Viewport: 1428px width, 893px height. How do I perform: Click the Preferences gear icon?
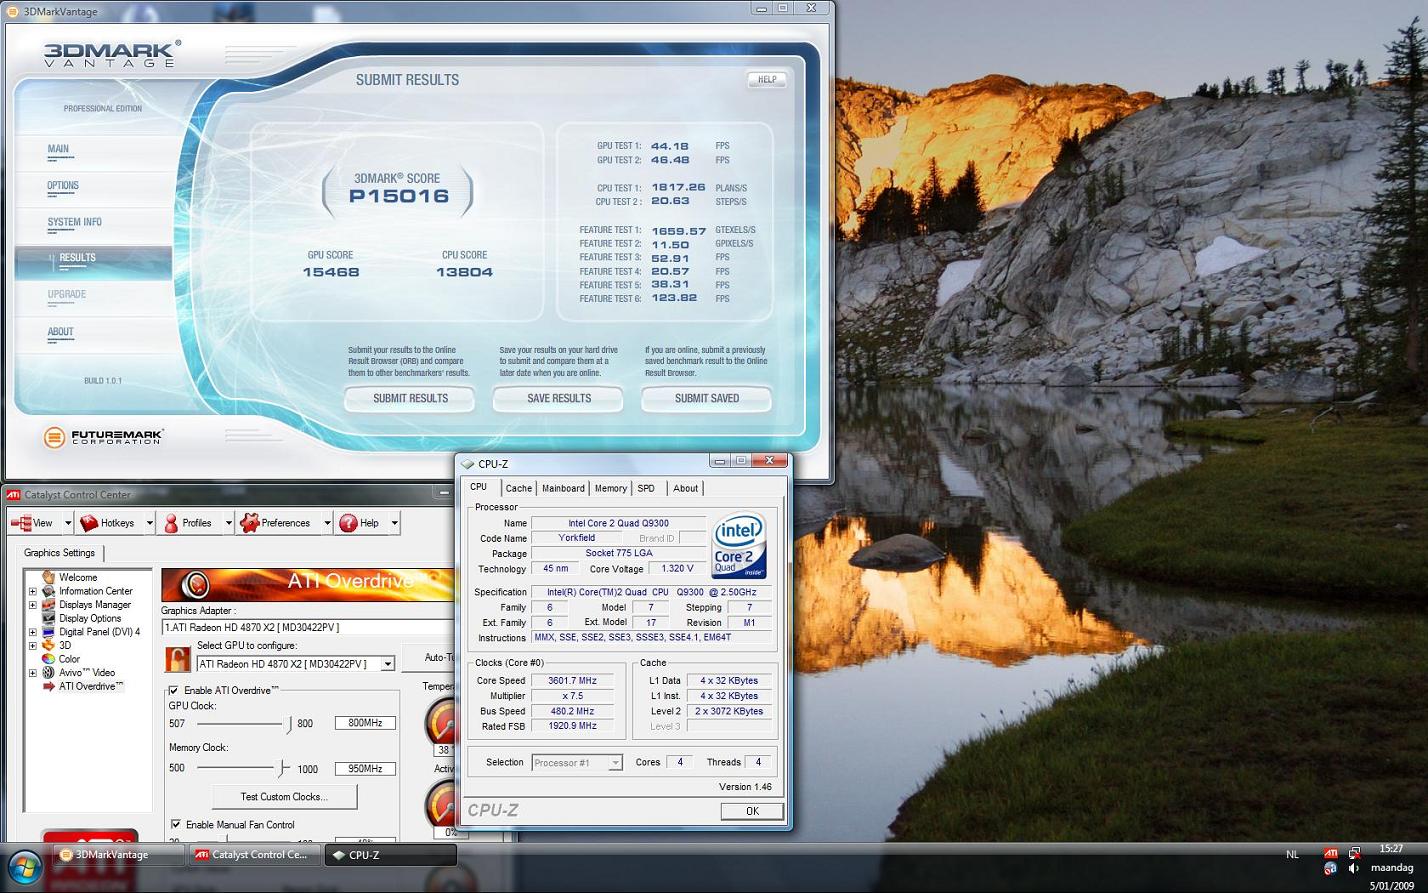pos(249,523)
